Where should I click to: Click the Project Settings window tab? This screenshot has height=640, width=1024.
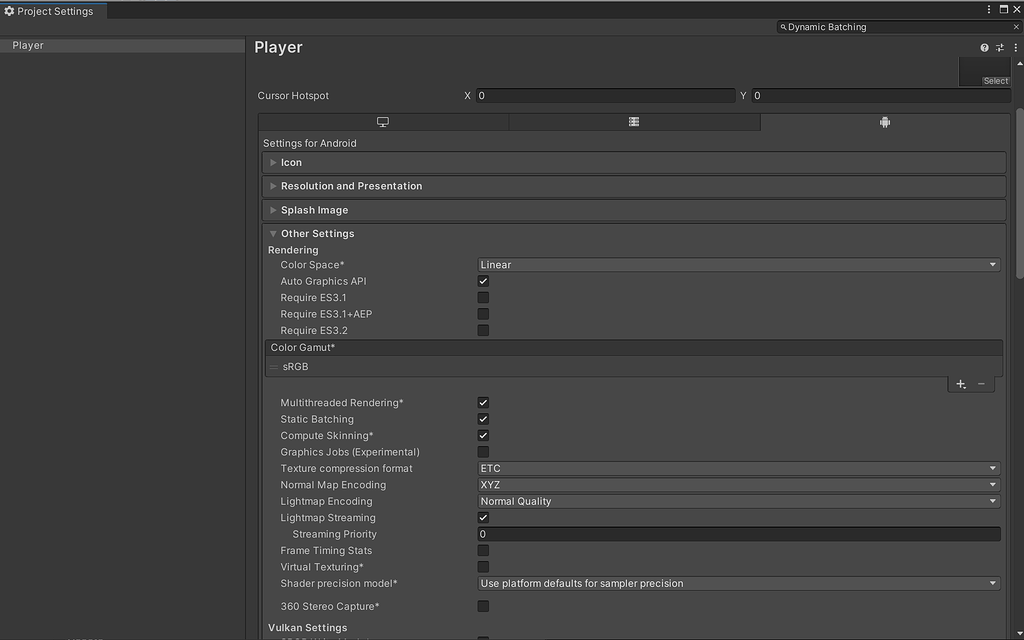click(52, 10)
